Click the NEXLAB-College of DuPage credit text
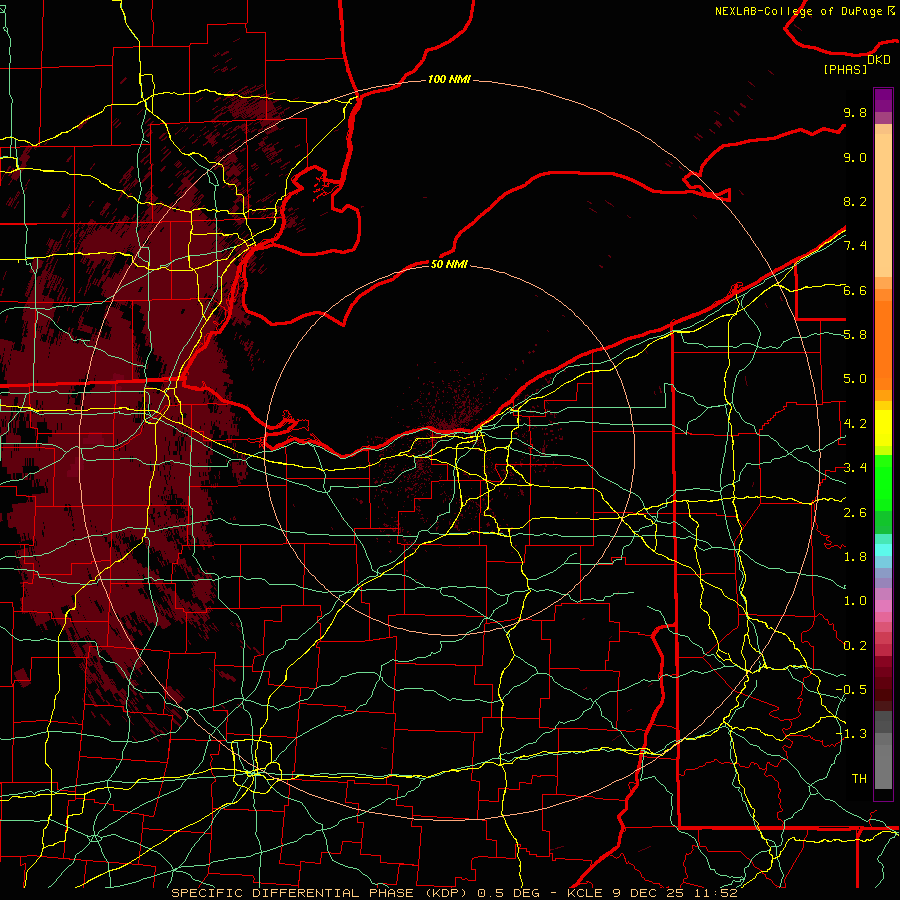This screenshot has height=900, width=900. (x=805, y=11)
